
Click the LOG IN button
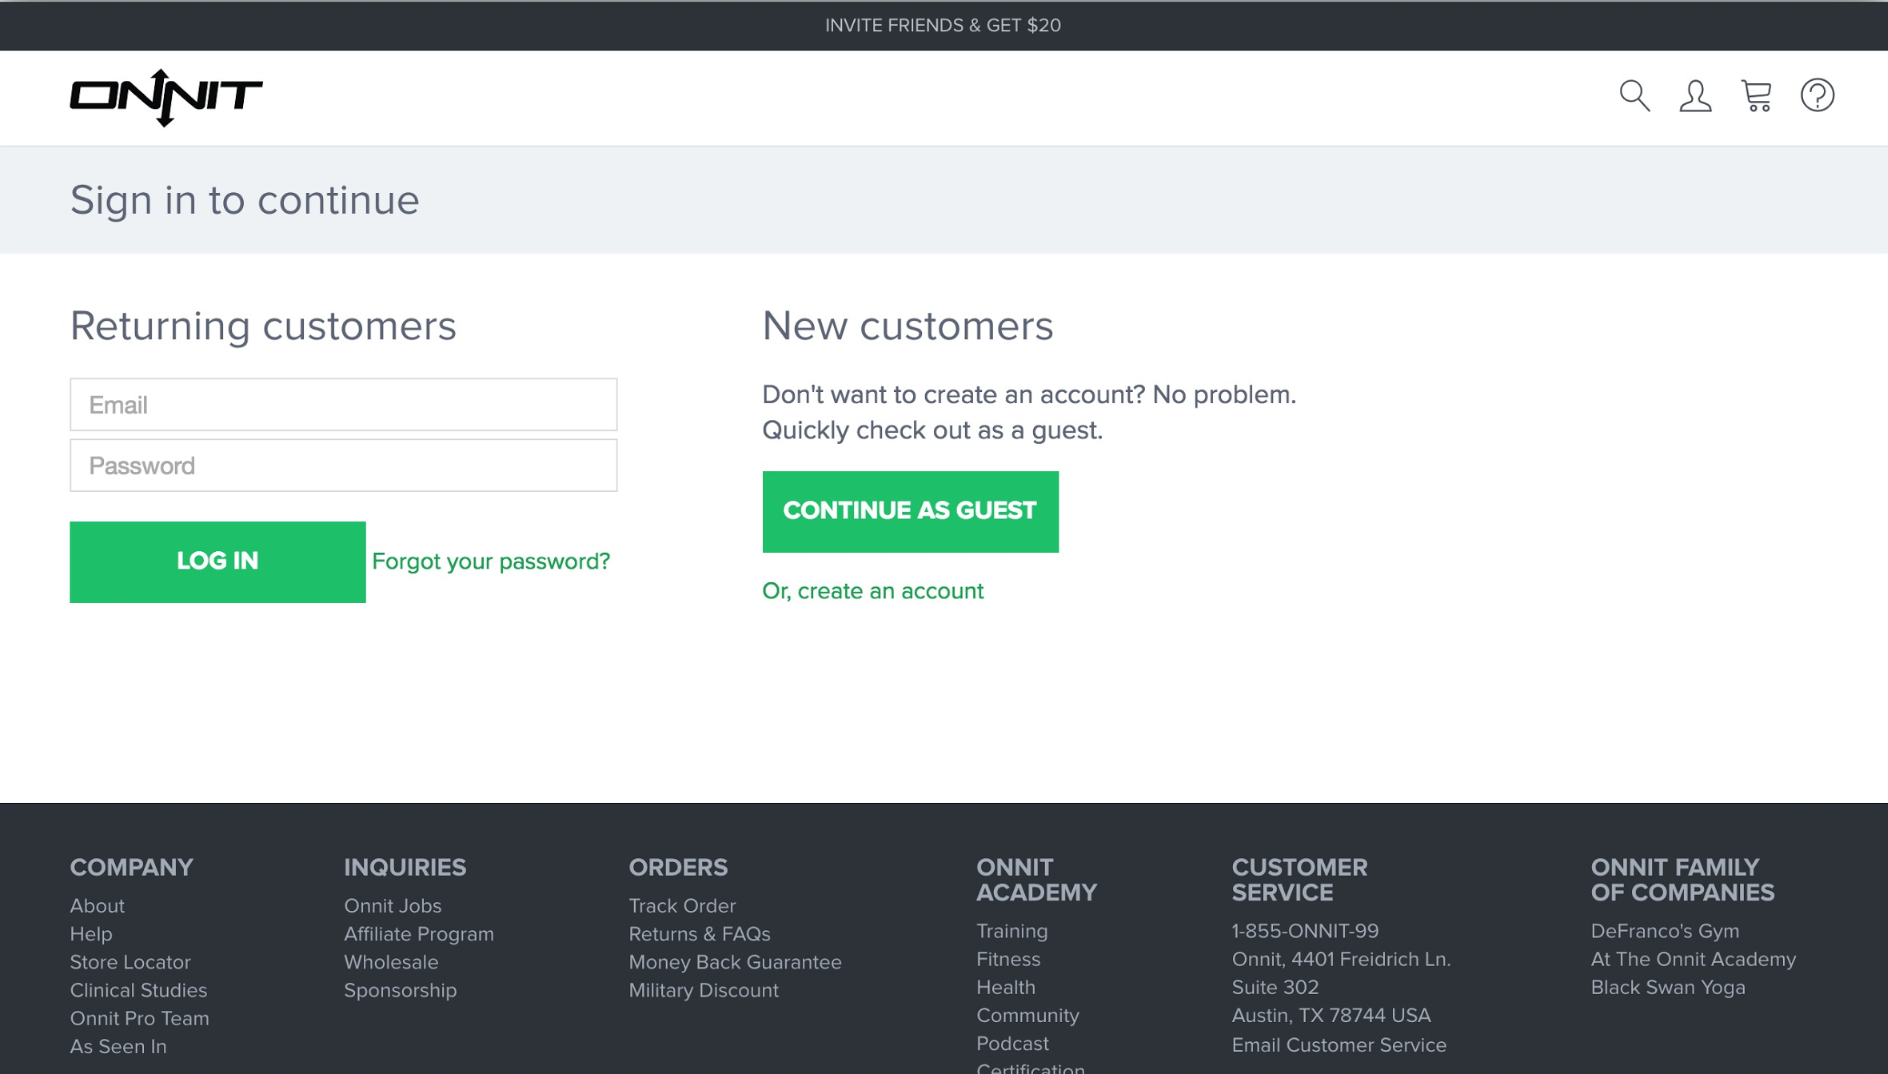(x=217, y=562)
